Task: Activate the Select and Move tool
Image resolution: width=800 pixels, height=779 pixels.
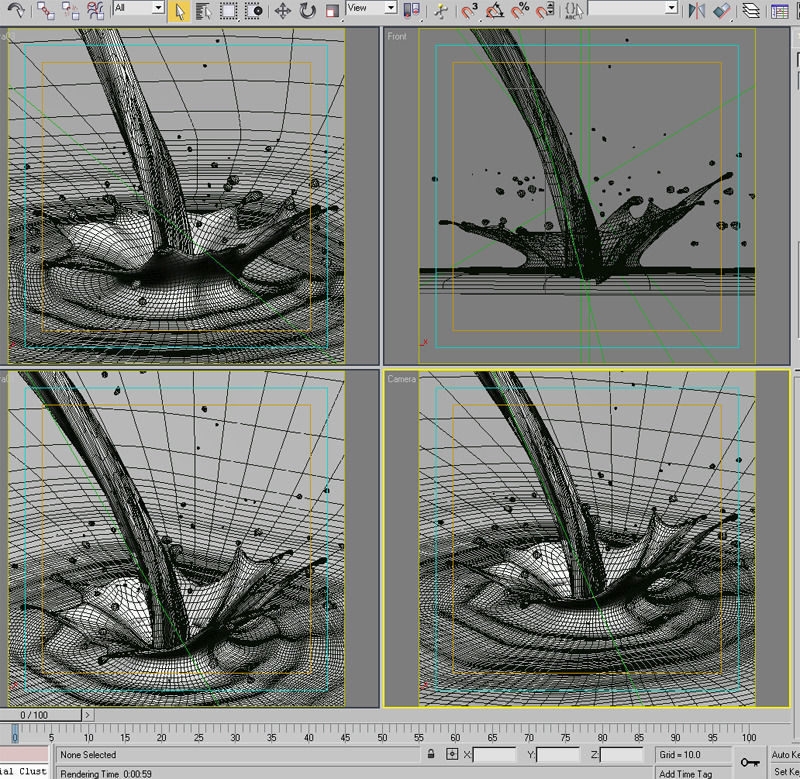Action: click(x=283, y=11)
